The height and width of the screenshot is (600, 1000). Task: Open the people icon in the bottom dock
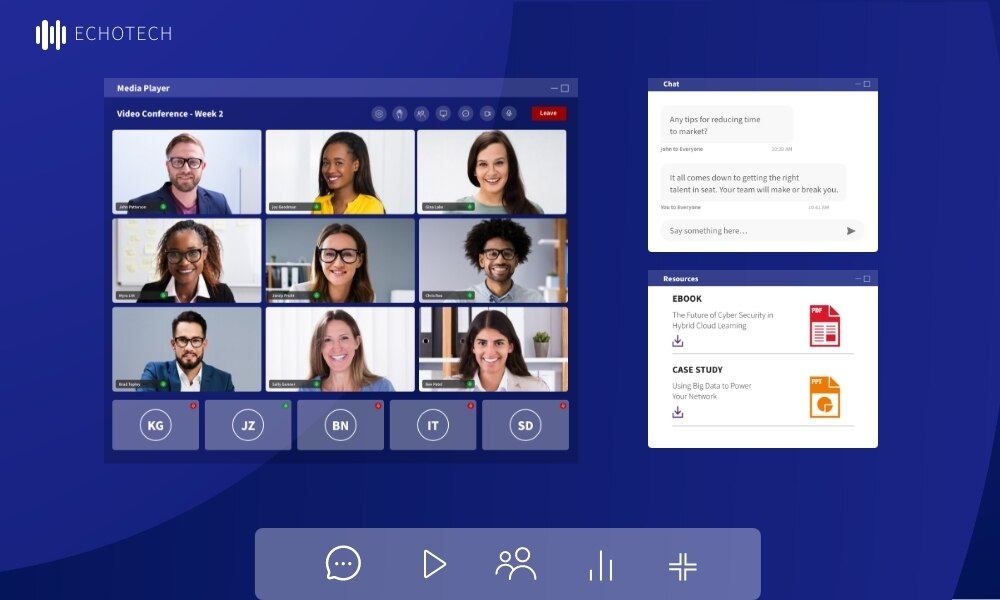[515, 564]
